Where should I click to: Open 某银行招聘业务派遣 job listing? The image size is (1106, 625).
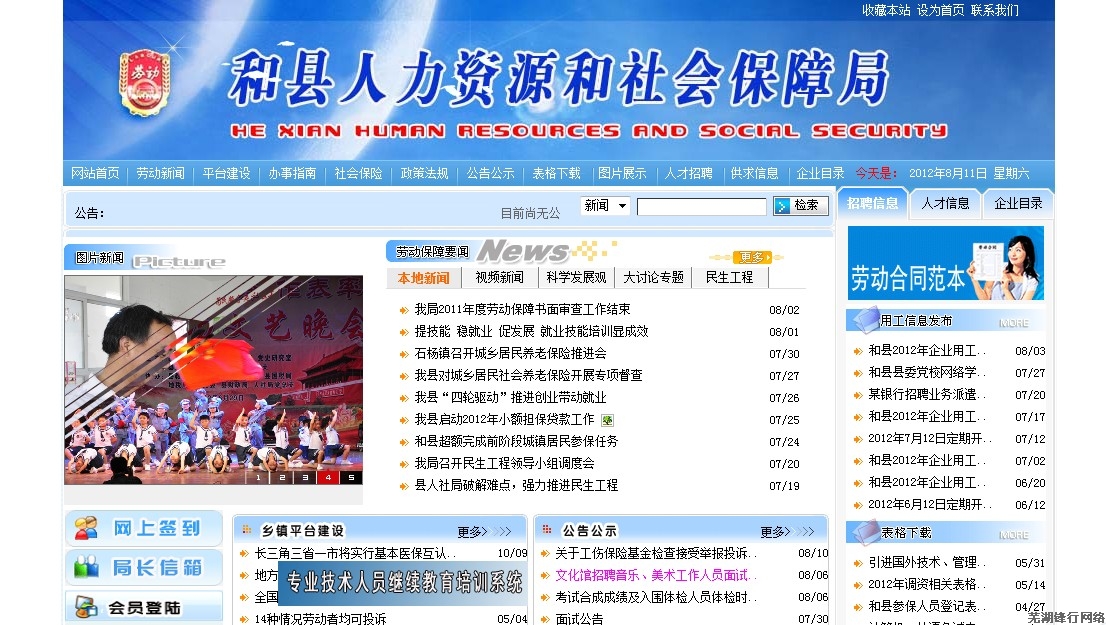[925, 395]
